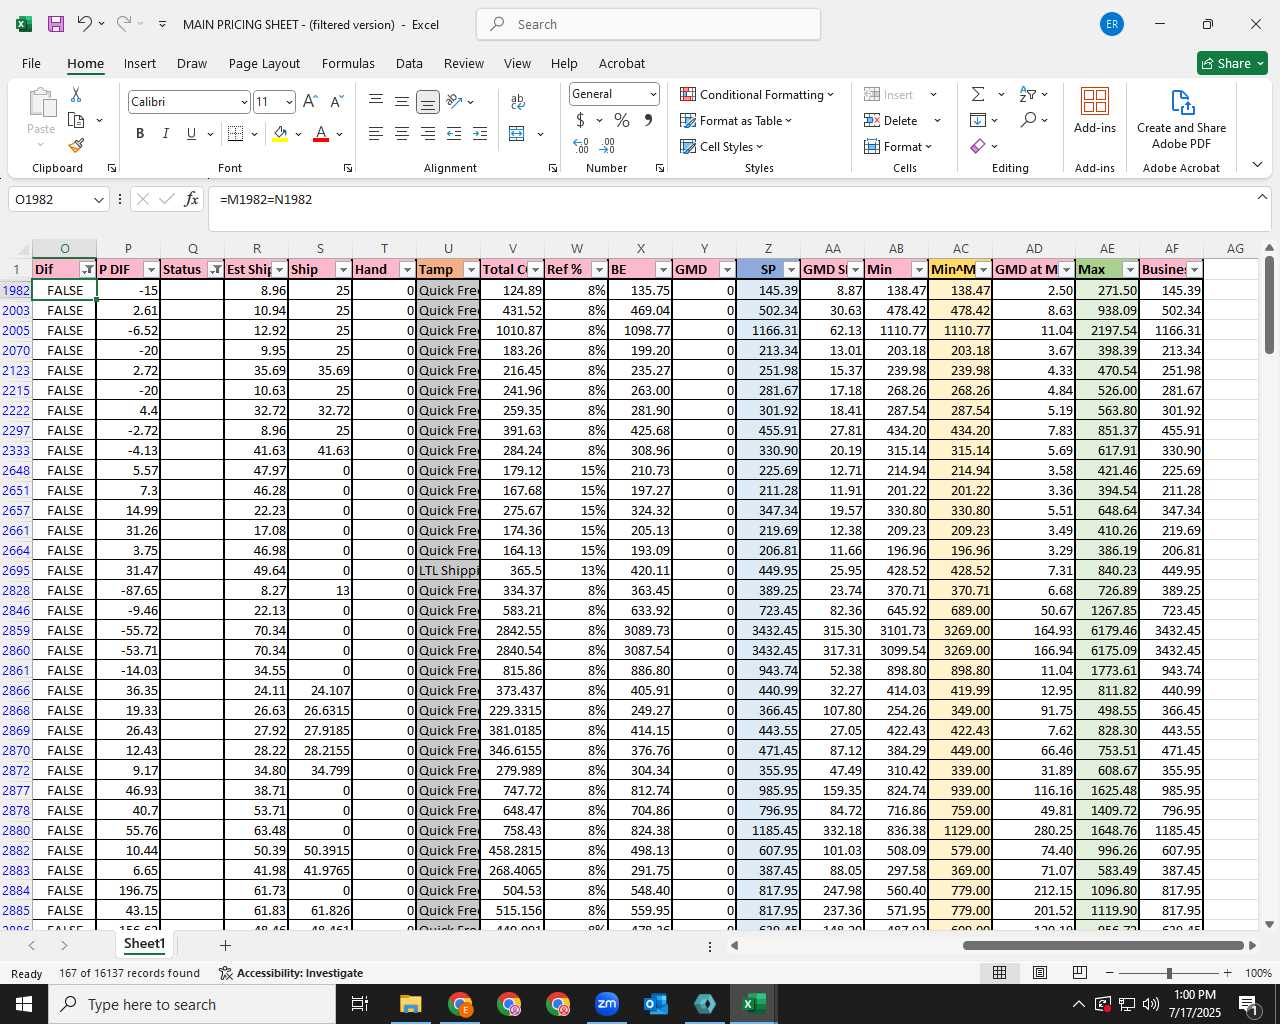Open the Max column filter dropdown
The height and width of the screenshot is (1024, 1280).
point(1130,270)
